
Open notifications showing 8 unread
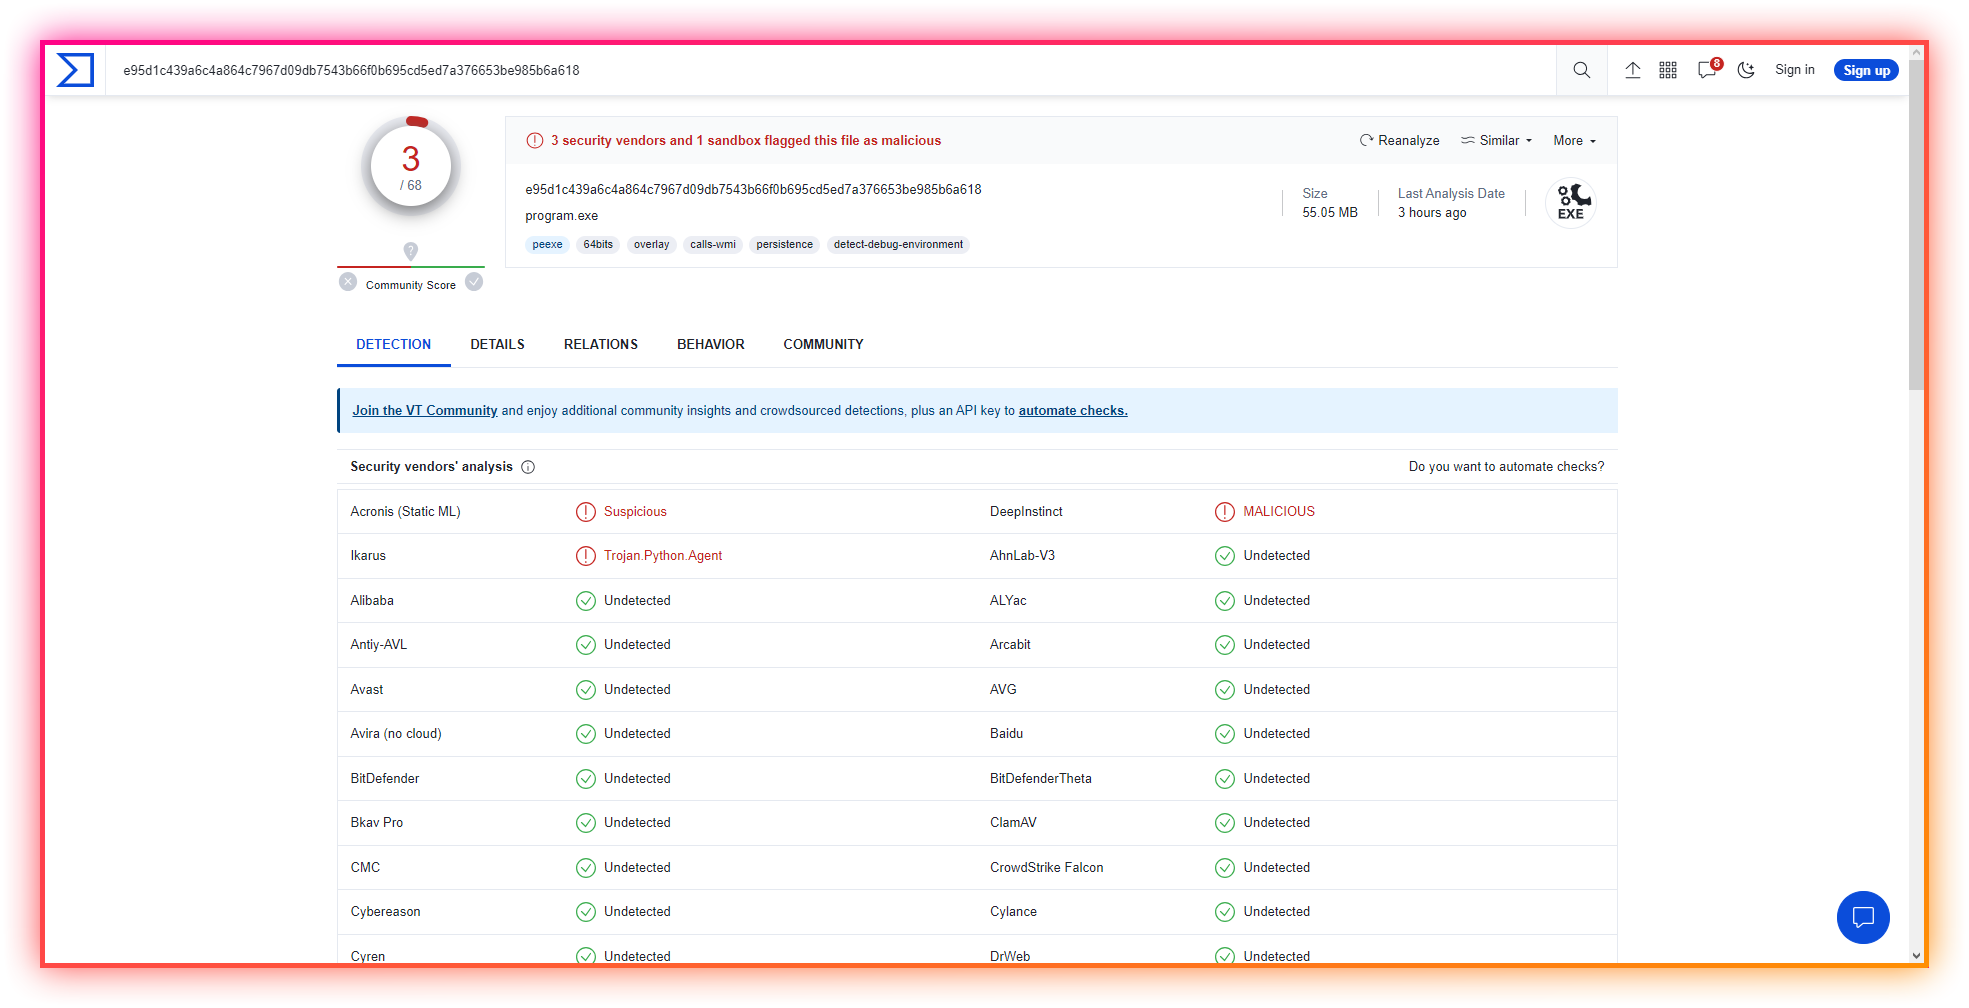[x=1706, y=70]
